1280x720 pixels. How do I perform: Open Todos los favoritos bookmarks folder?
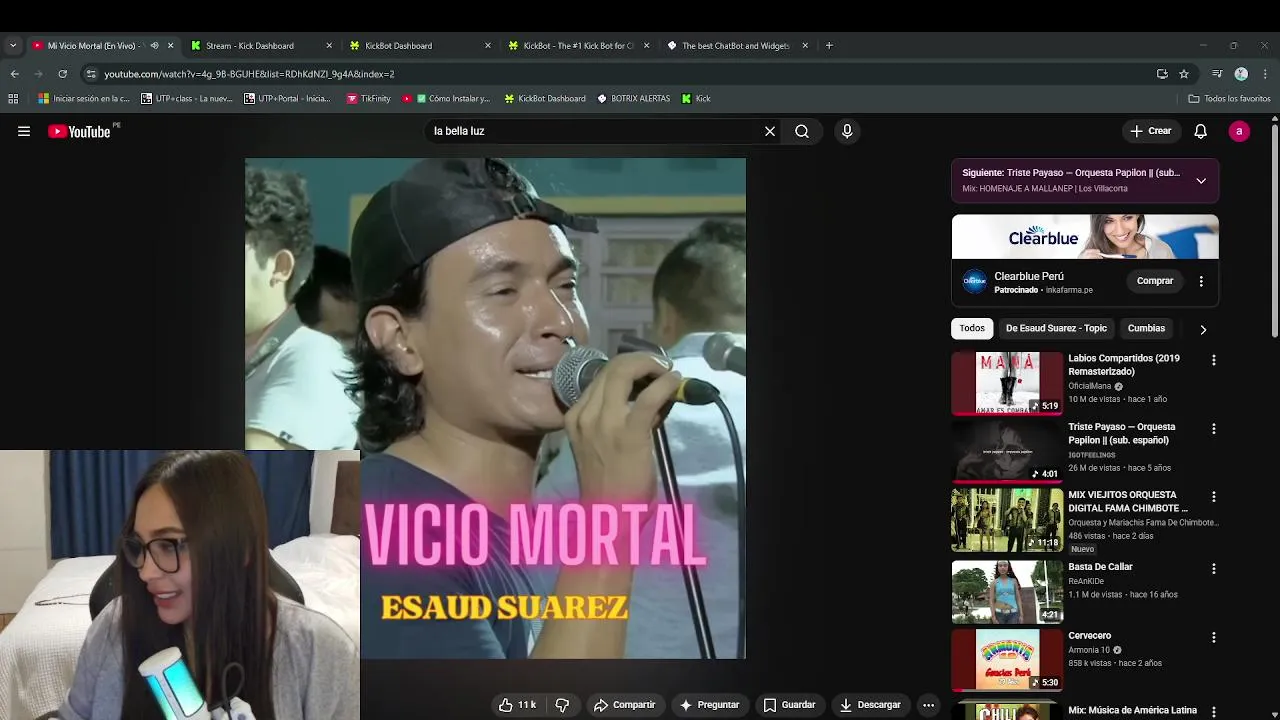point(1229,99)
